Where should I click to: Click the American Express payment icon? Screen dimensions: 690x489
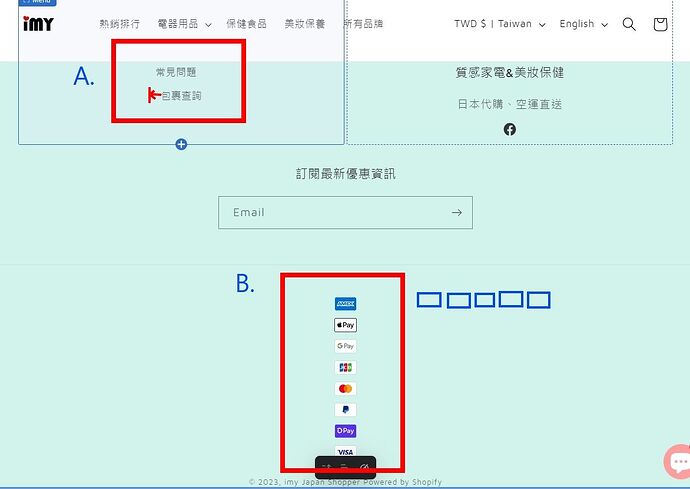345,304
